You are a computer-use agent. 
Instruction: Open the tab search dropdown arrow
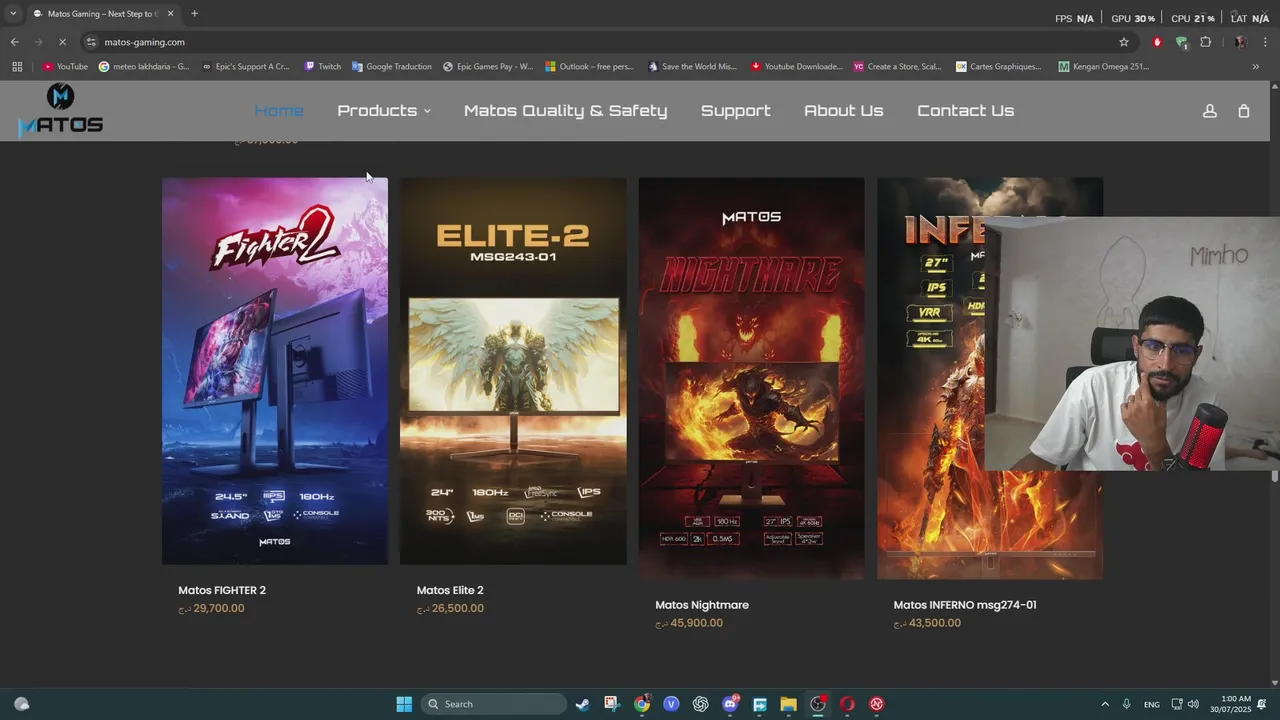pos(13,14)
